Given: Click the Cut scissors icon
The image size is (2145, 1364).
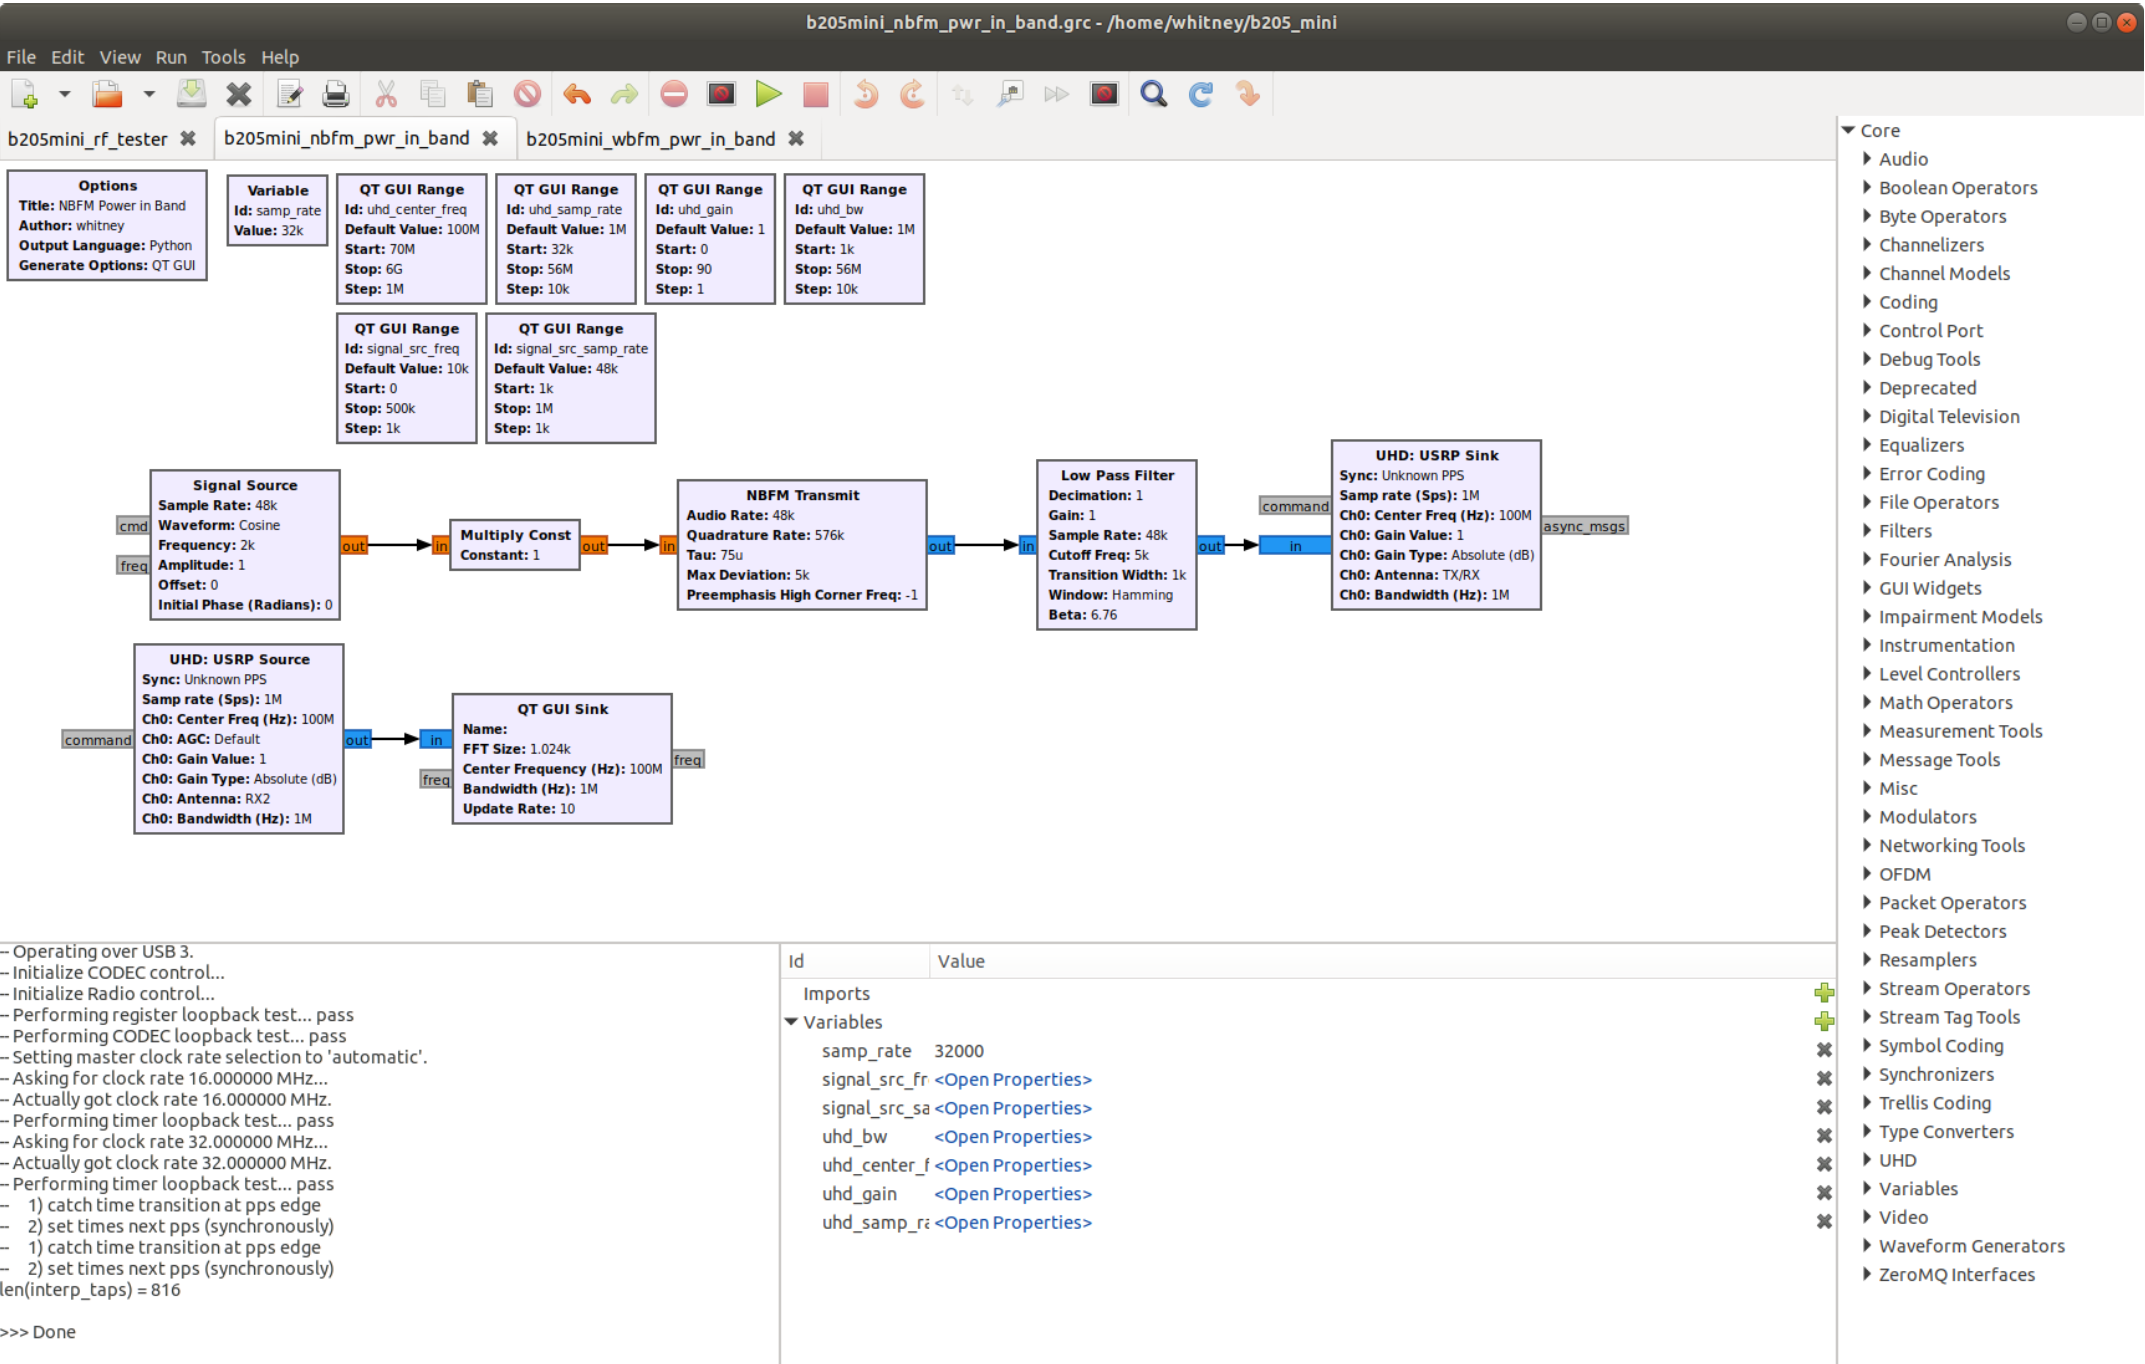Looking at the screenshot, I should click(x=385, y=94).
